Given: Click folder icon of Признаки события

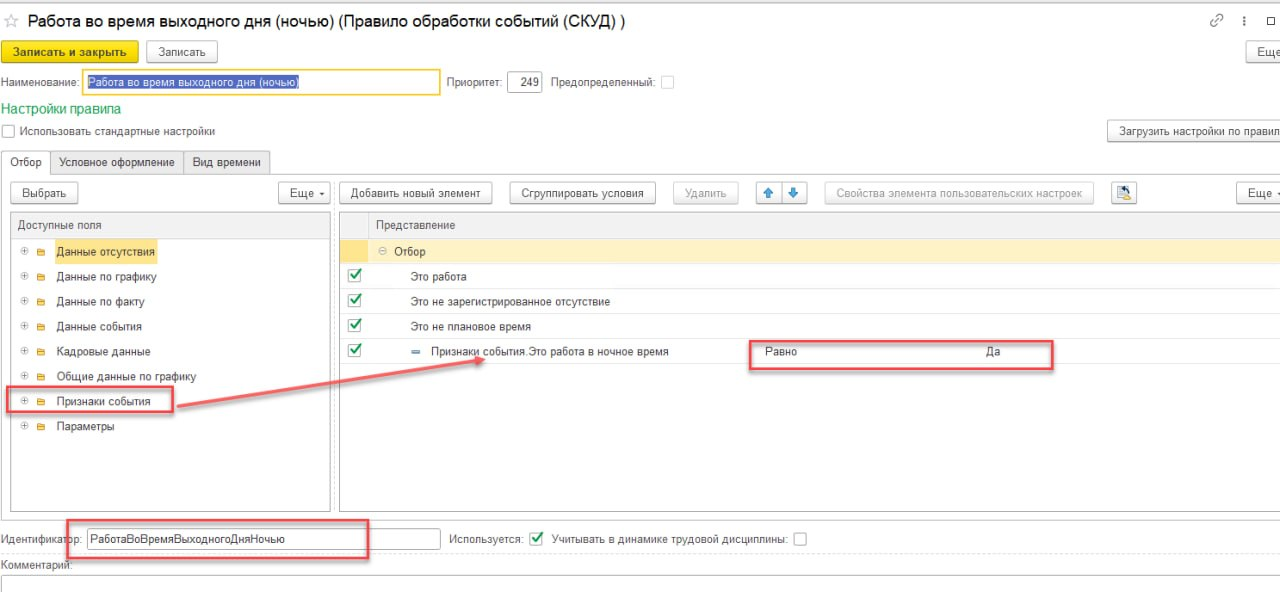Looking at the screenshot, I should (41, 402).
